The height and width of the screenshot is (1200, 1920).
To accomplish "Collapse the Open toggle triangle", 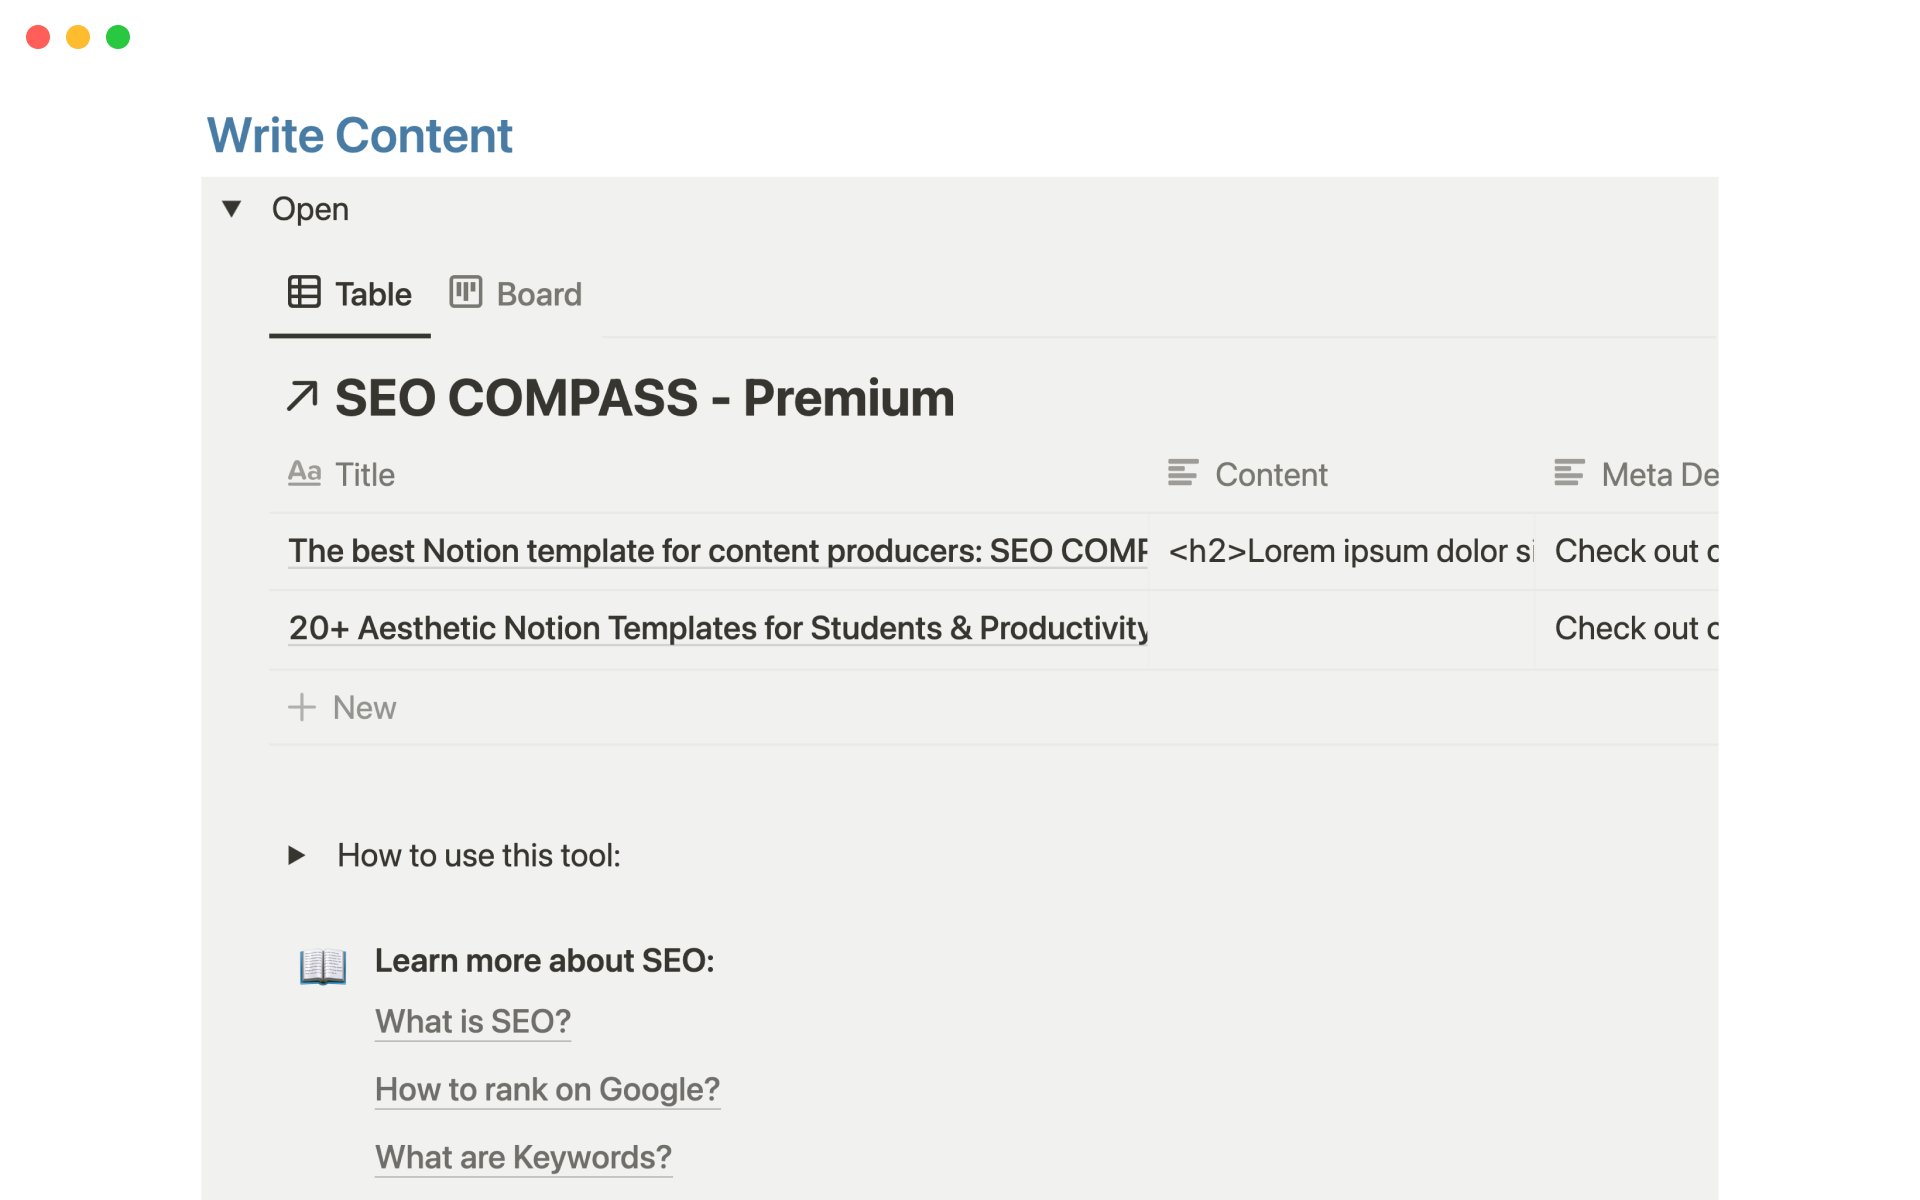I will [x=232, y=209].
